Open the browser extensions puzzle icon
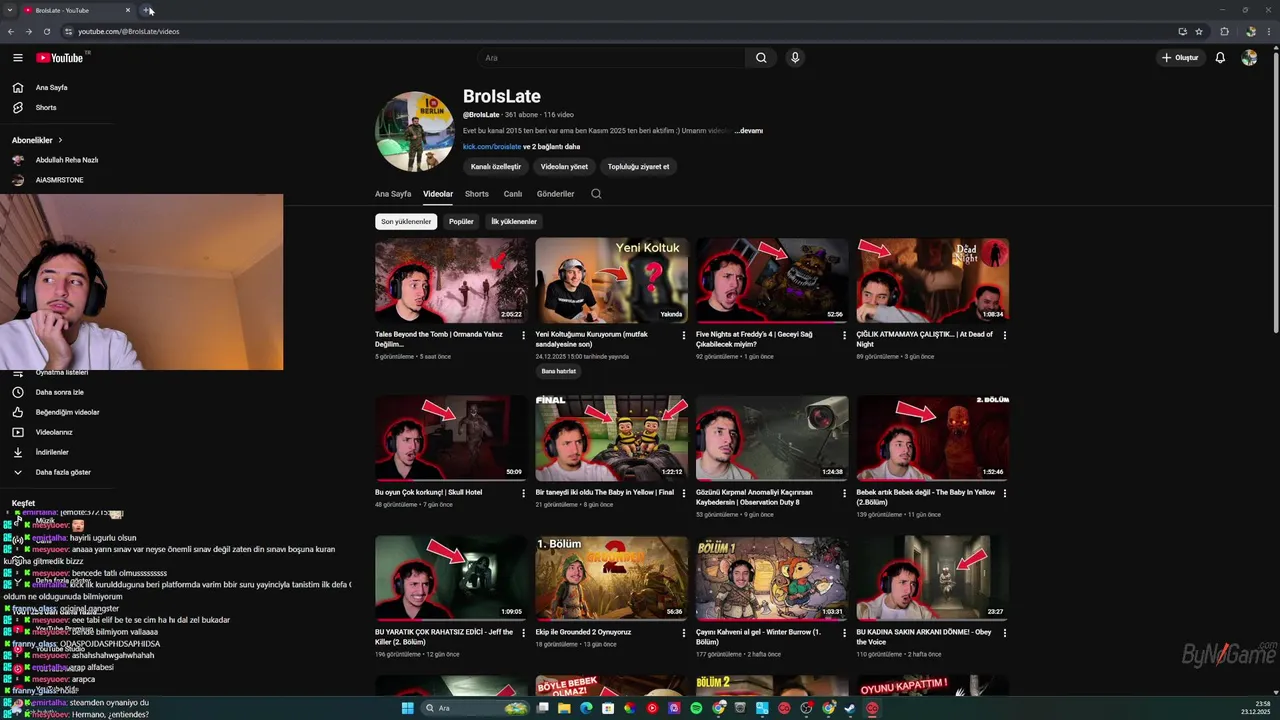The width and height of the screenshot is (1280, 720). 1224,31
